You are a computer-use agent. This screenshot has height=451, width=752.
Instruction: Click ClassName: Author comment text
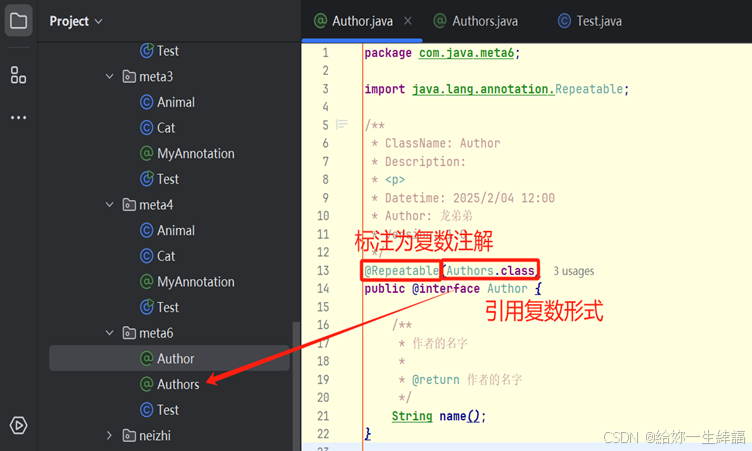(x=442, y=143)
